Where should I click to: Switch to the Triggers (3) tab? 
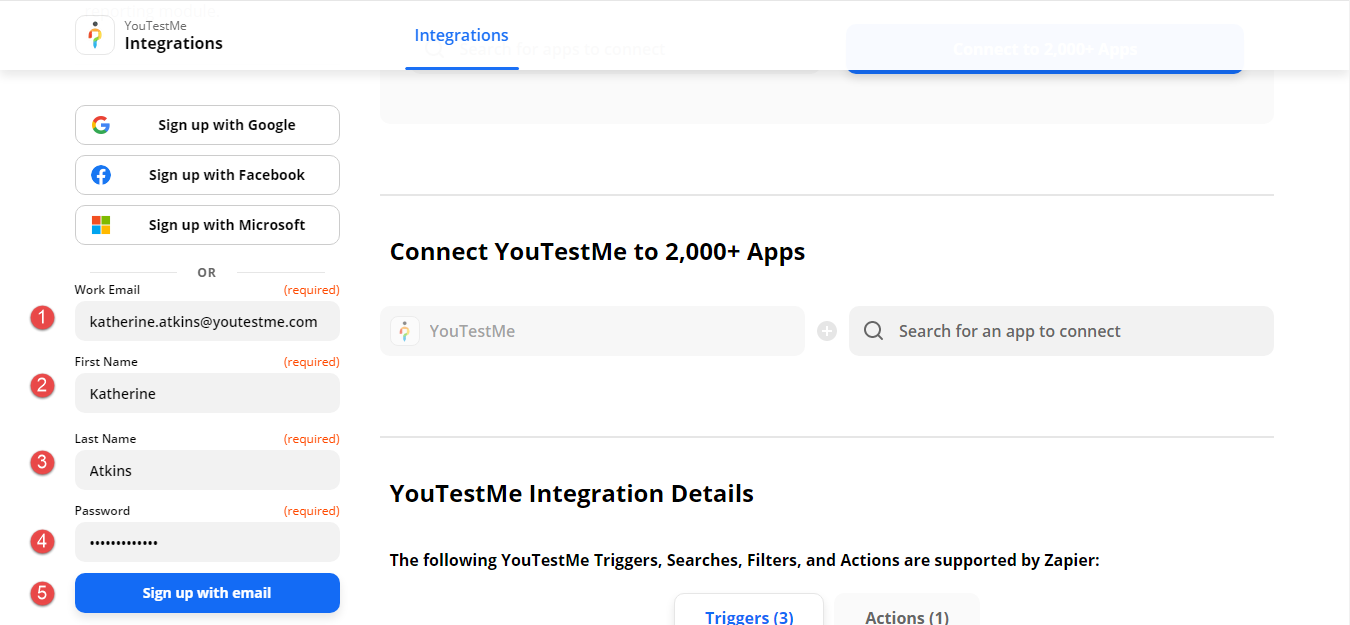[749, 616]
